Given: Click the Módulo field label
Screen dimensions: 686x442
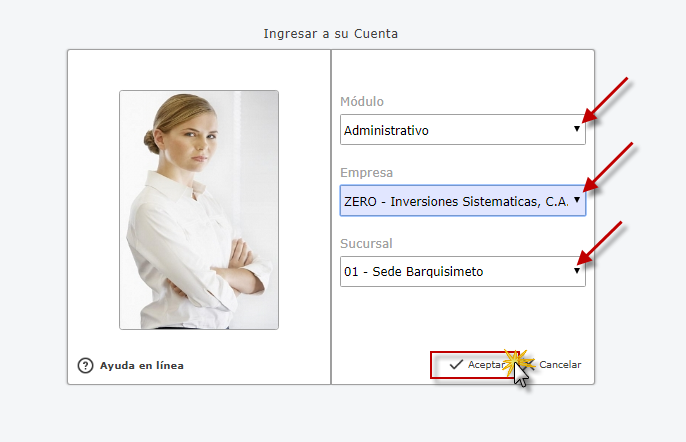Looking at the screenshot, I should (x=362, y=102).
